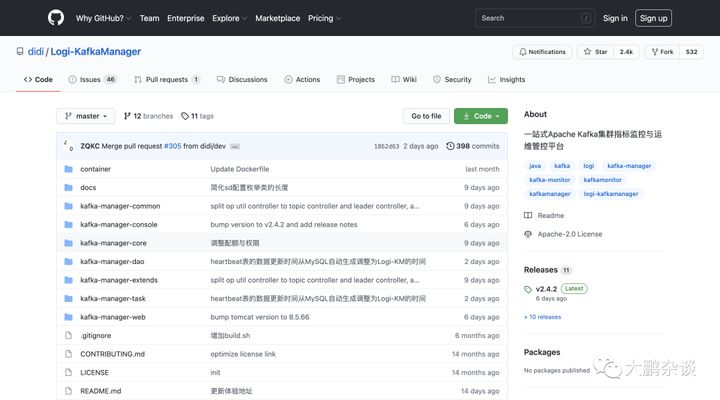This screenshot has width=720, height=400.
Task: View the 398 commits history
Action: click(473, 146)
